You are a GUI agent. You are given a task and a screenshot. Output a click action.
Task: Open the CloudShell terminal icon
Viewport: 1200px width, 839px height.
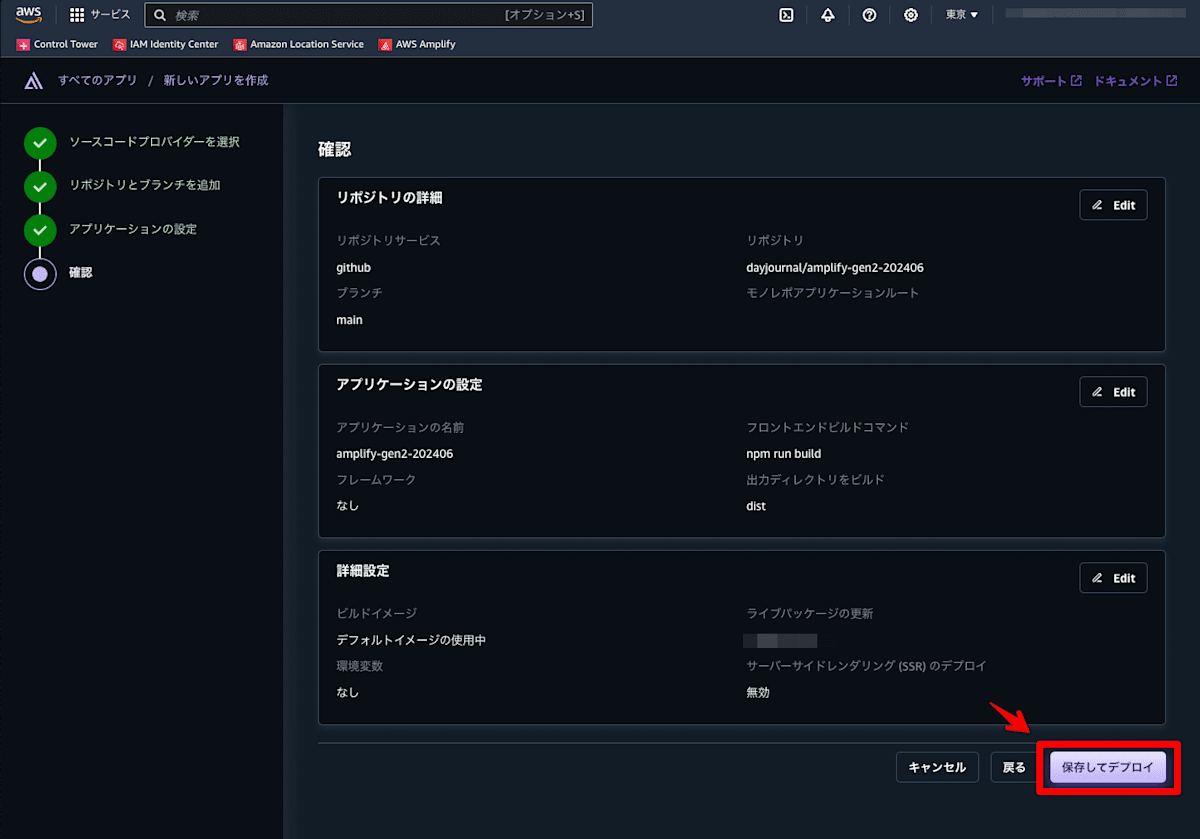tap(786, 15)
